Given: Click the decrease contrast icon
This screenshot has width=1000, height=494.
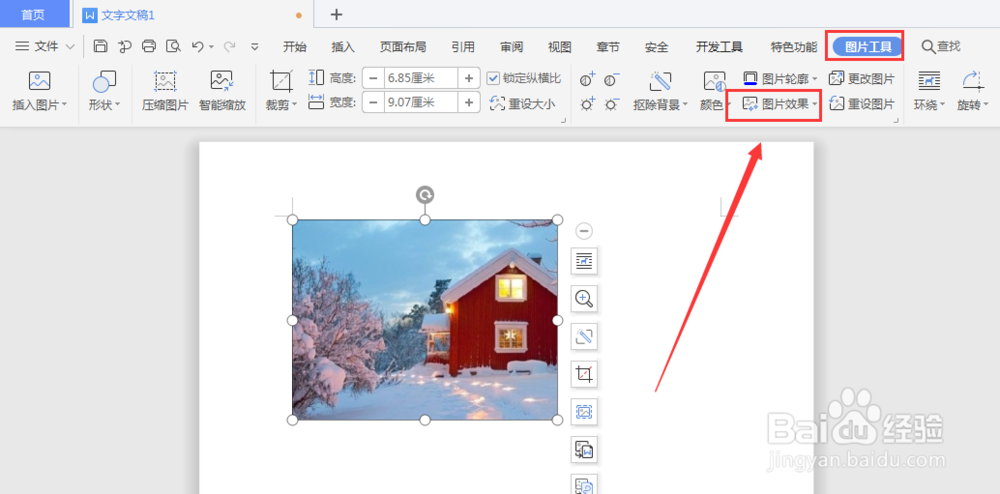Looking at the screenshot, I should tap(612, 80).
